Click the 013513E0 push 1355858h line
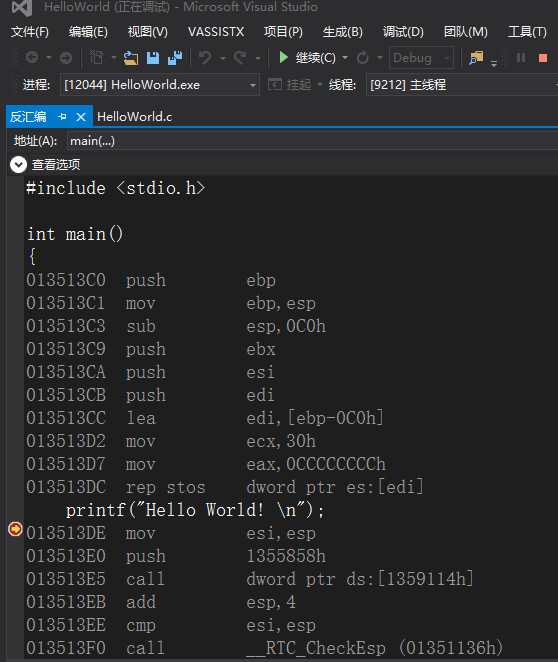Image resolution: width=558 pixels, height=662 pixels. coord(176,556)
